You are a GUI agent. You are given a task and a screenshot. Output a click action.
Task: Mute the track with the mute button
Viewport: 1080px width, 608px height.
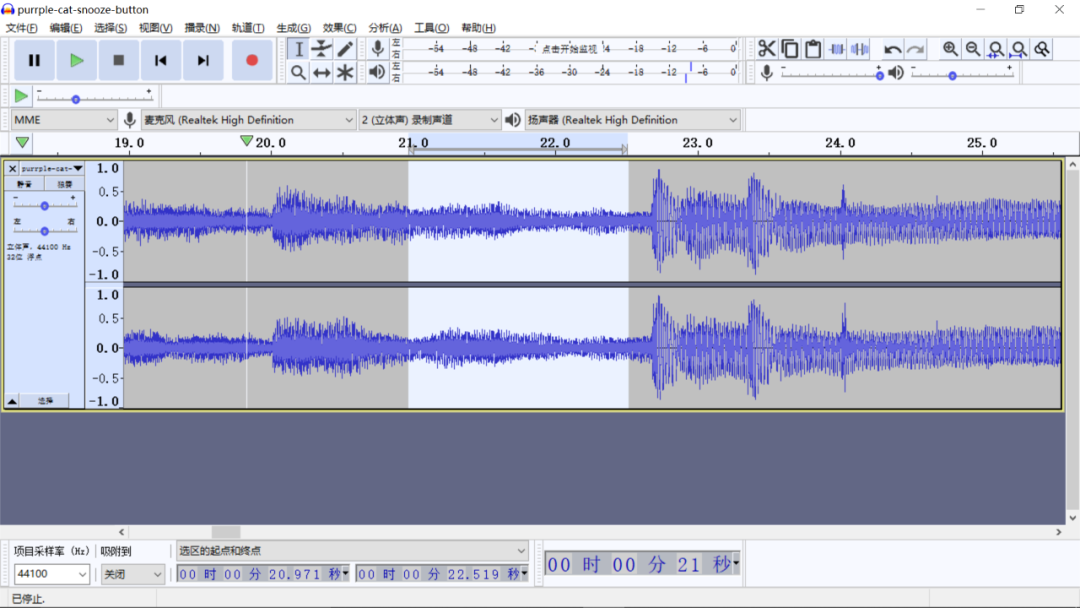coord(24,184)
